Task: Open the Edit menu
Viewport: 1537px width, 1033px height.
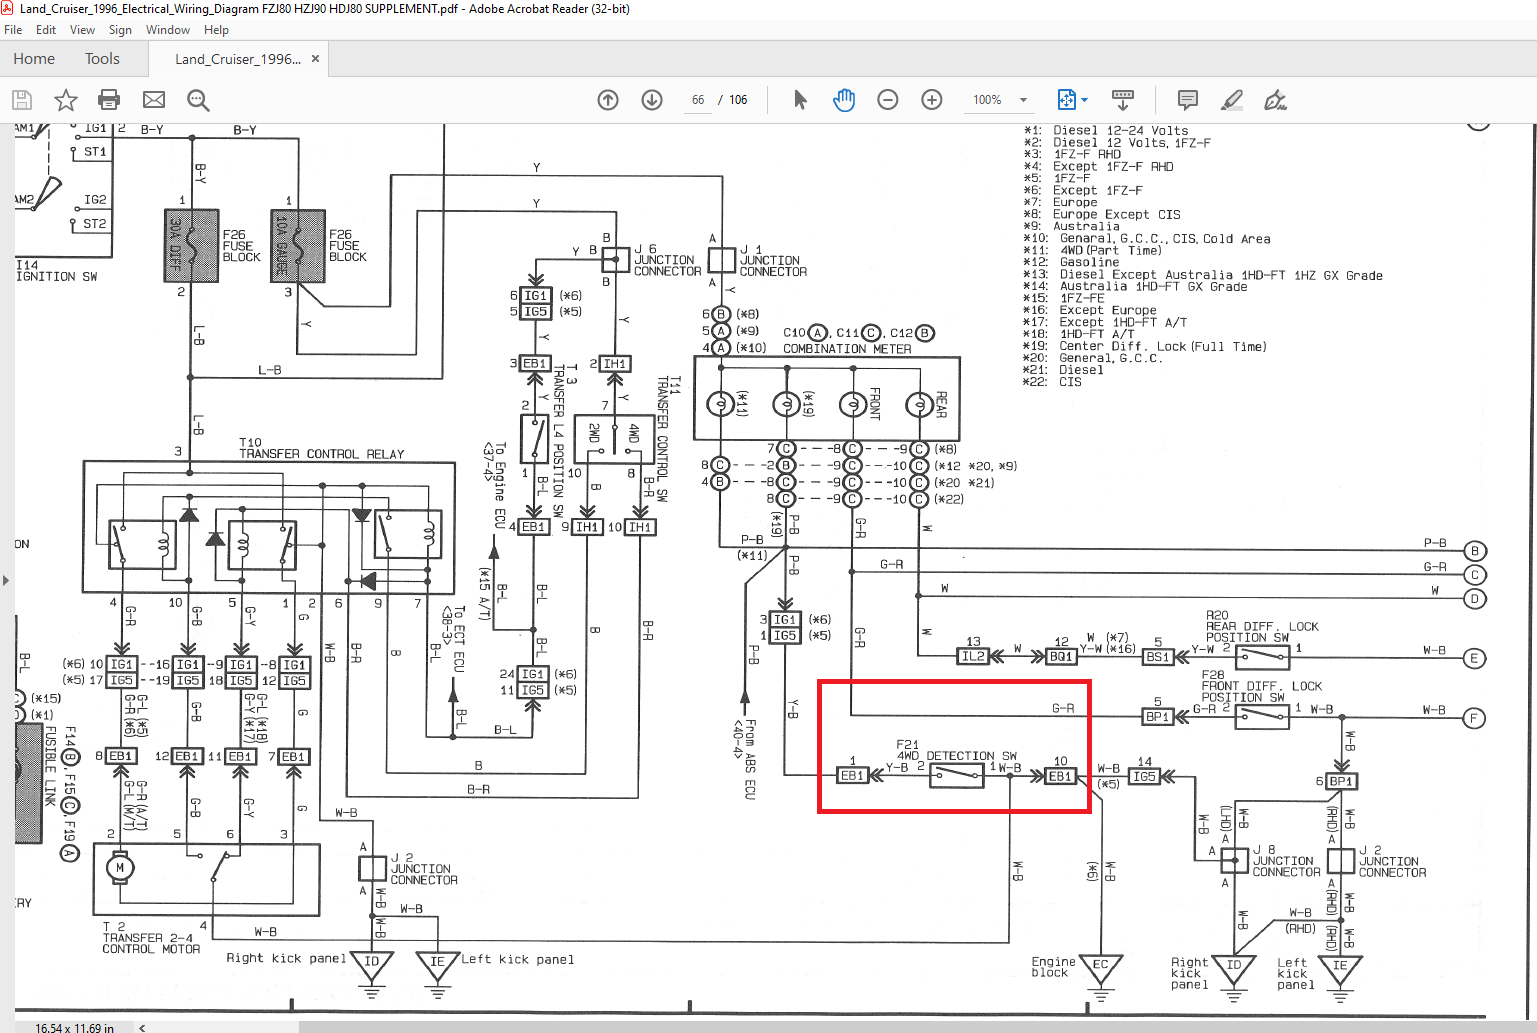Action: point(46,30)
